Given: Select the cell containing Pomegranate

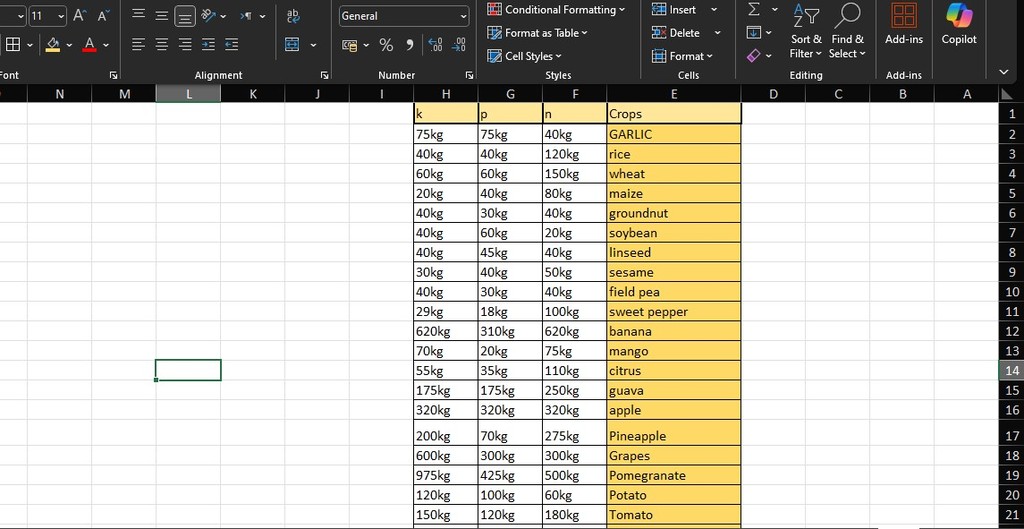Looking at the screenshot, I should click(672, 475).
